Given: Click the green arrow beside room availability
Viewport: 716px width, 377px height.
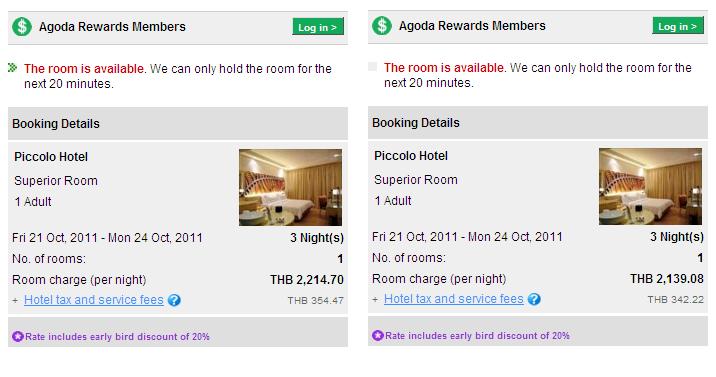Looking at the screenshot, I should click(x=12, y=68).
